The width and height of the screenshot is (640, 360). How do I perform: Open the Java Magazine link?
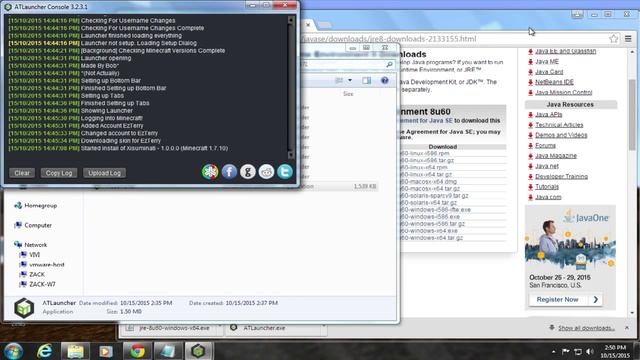point(556,156)
